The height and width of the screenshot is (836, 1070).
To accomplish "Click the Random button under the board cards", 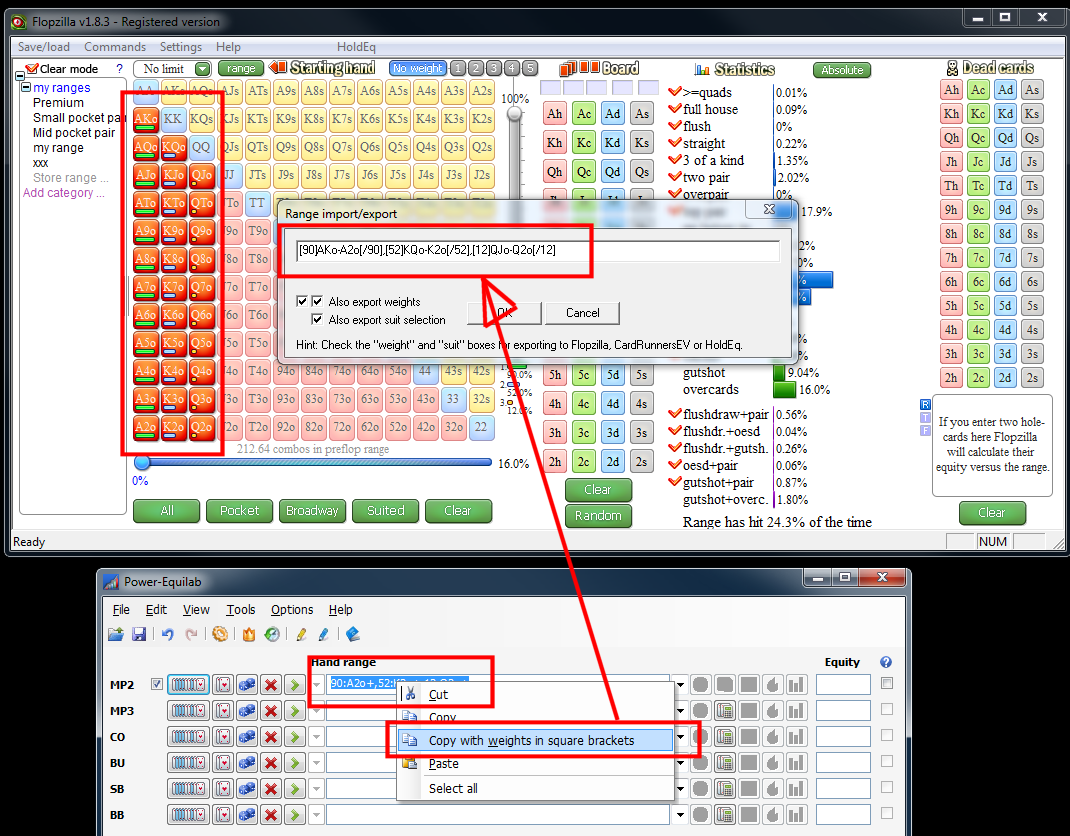I will coord(598,515).
